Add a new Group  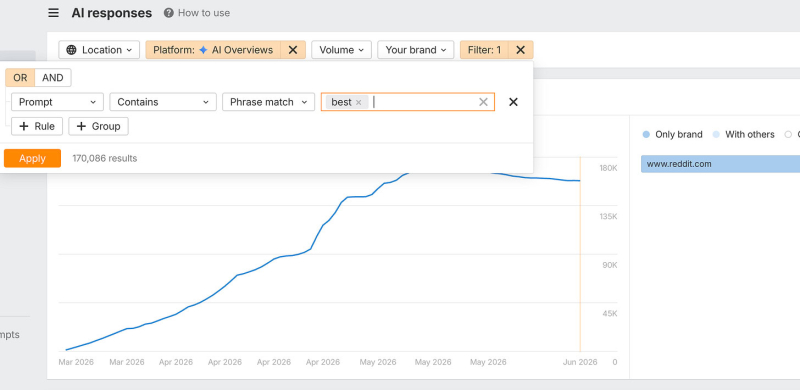[98, 127]
